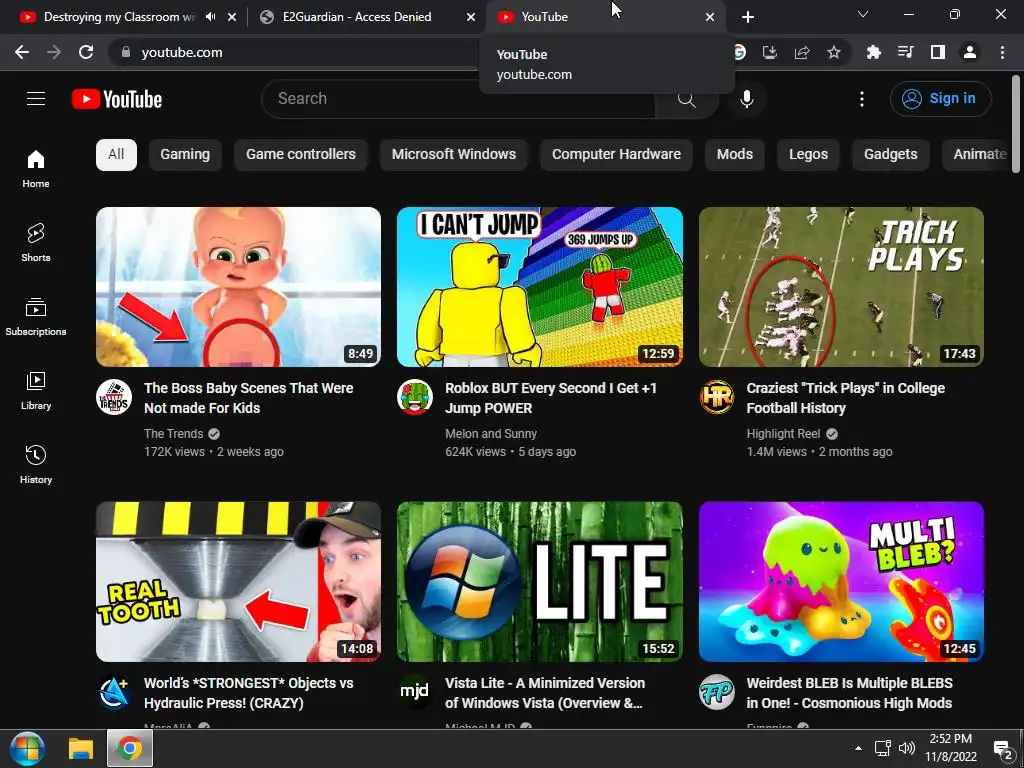Open Vista Lite video title
1024x768 pixels.
[x=545, y=693]
